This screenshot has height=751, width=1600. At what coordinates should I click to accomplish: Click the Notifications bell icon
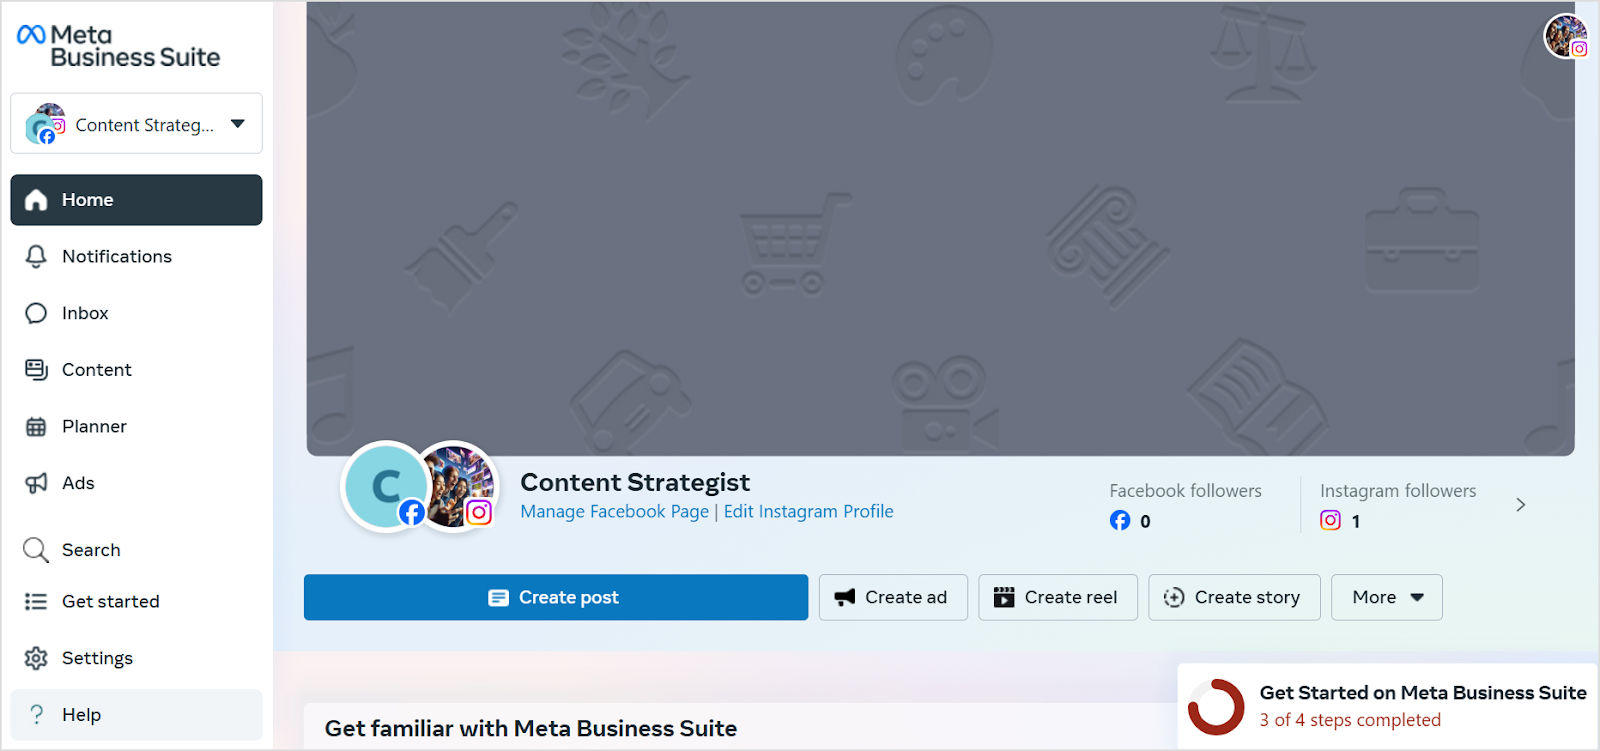click(x=36, y=257)
